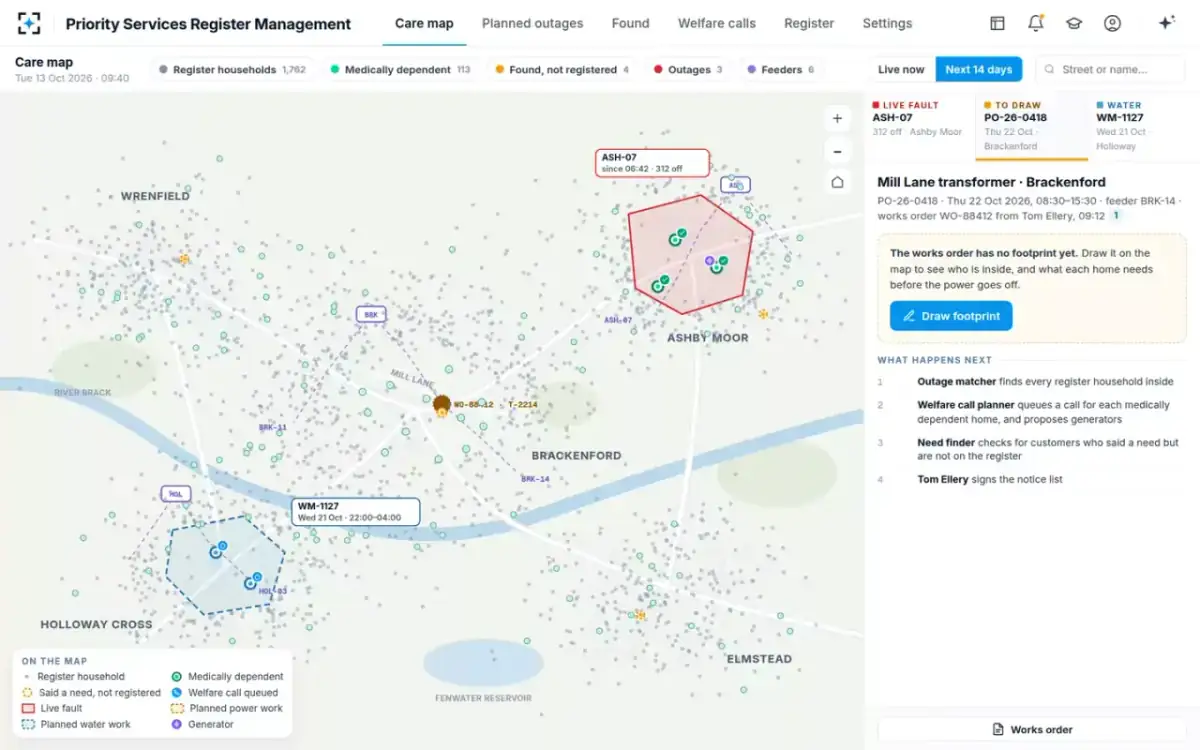Screen dimensions: 1200x750
Task: Click said-a-need marker near Wrenfield
Action: click(x=184, y=259)
